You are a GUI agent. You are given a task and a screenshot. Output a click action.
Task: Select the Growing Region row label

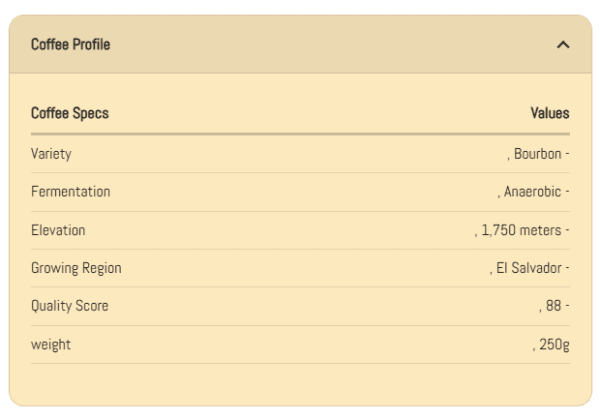tap(76, 268)
